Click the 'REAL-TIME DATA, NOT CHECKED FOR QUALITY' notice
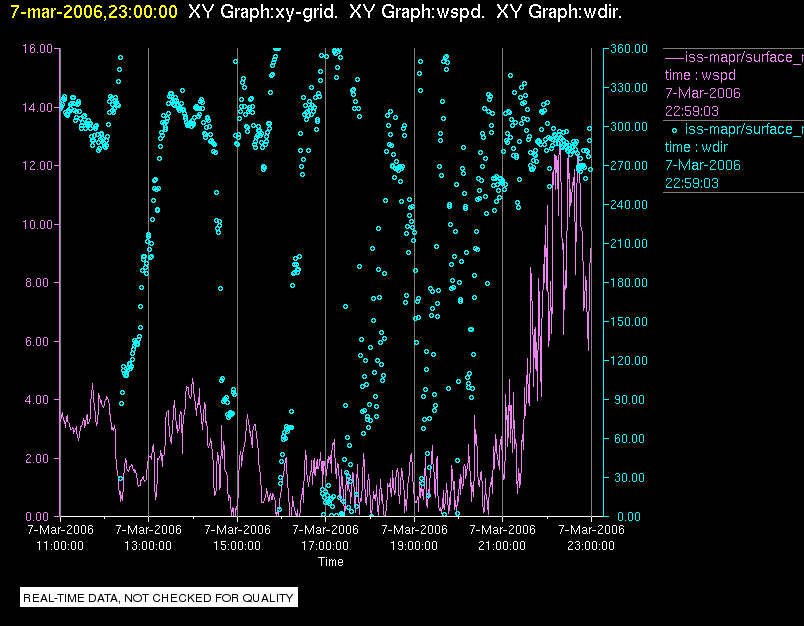Screen dimensions: 804x626 point(158,598)
